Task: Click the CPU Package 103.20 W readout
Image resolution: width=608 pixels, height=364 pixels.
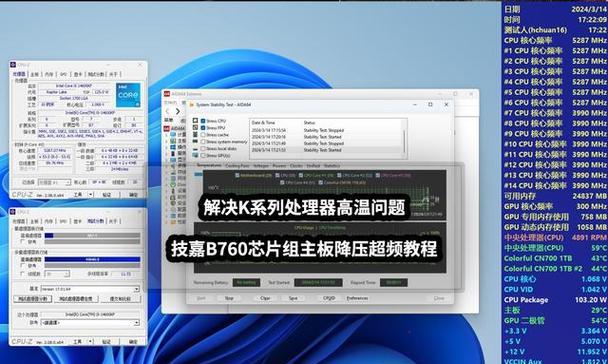Action: tap(555, 300)
